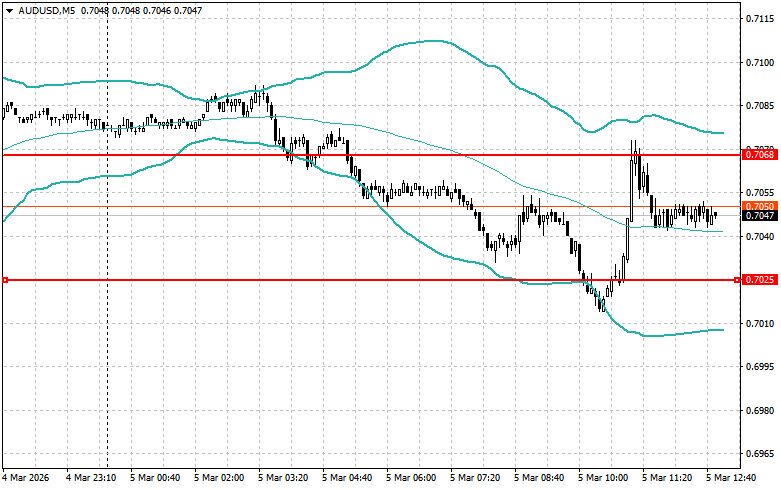
Task: Click the 5 Mar 07:20 time label
Action: pos(476,478)
